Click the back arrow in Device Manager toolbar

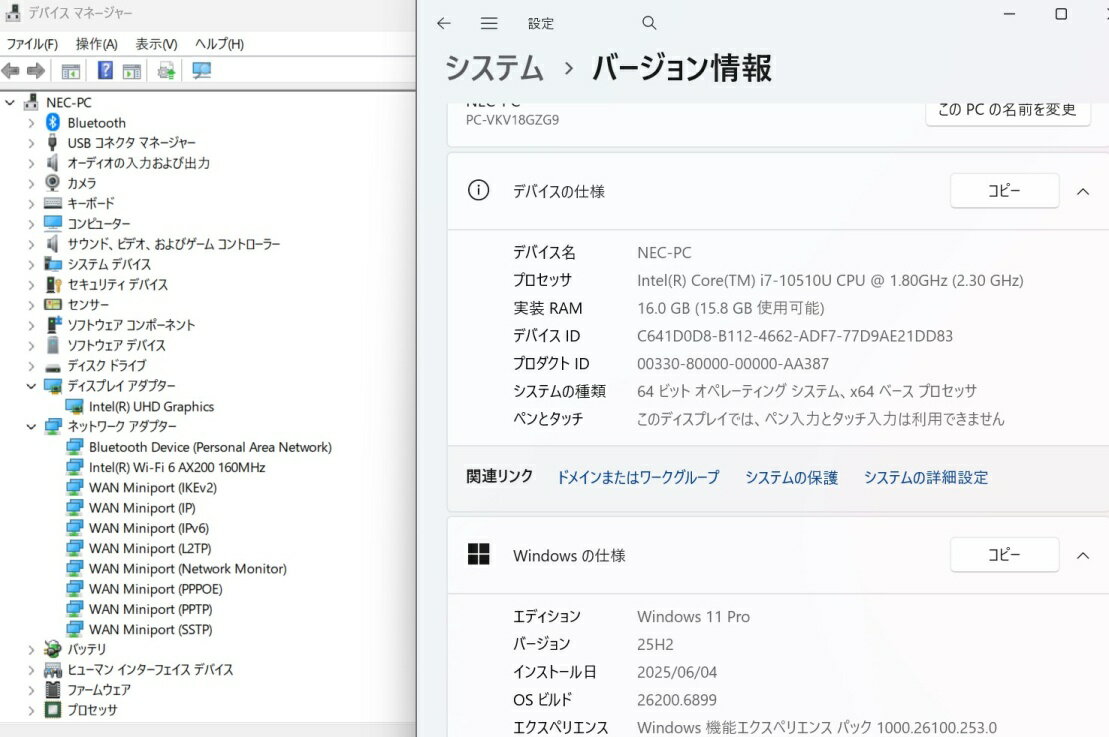point(11,71)
